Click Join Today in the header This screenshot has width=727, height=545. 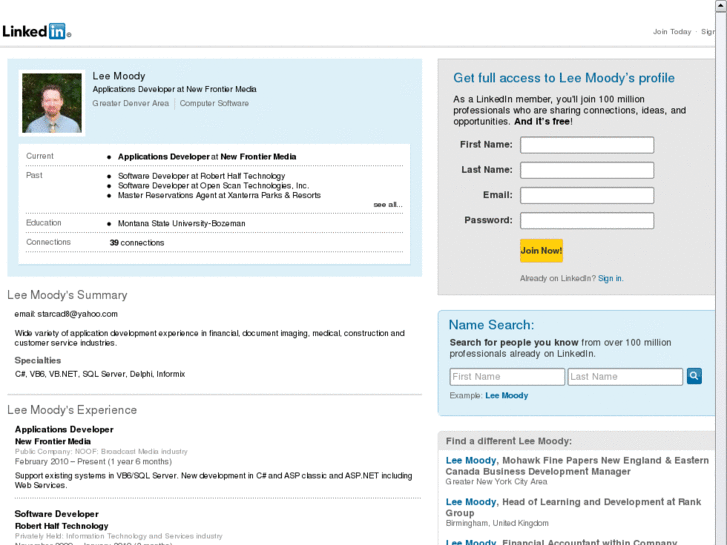point(672,32)
